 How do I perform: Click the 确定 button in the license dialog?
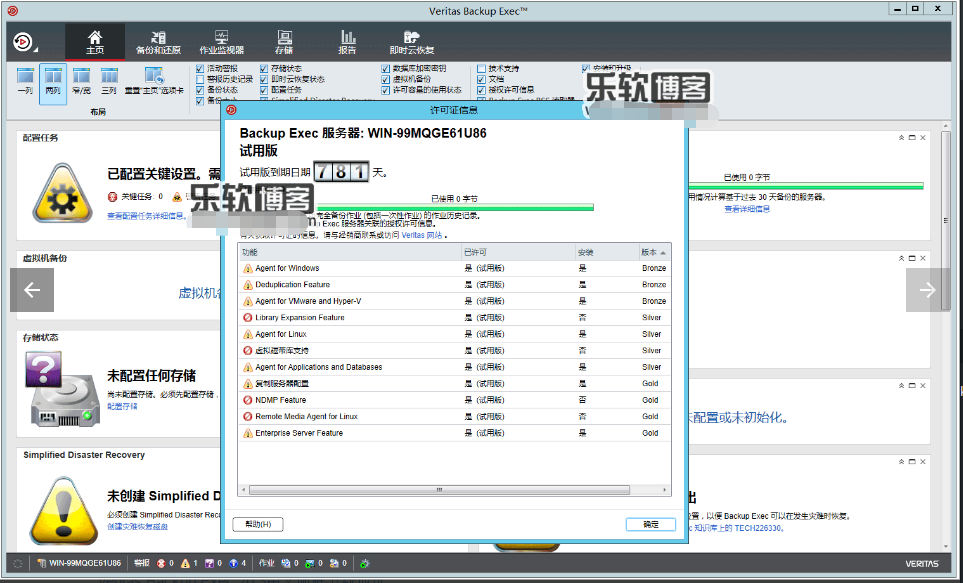click(650, 524)
